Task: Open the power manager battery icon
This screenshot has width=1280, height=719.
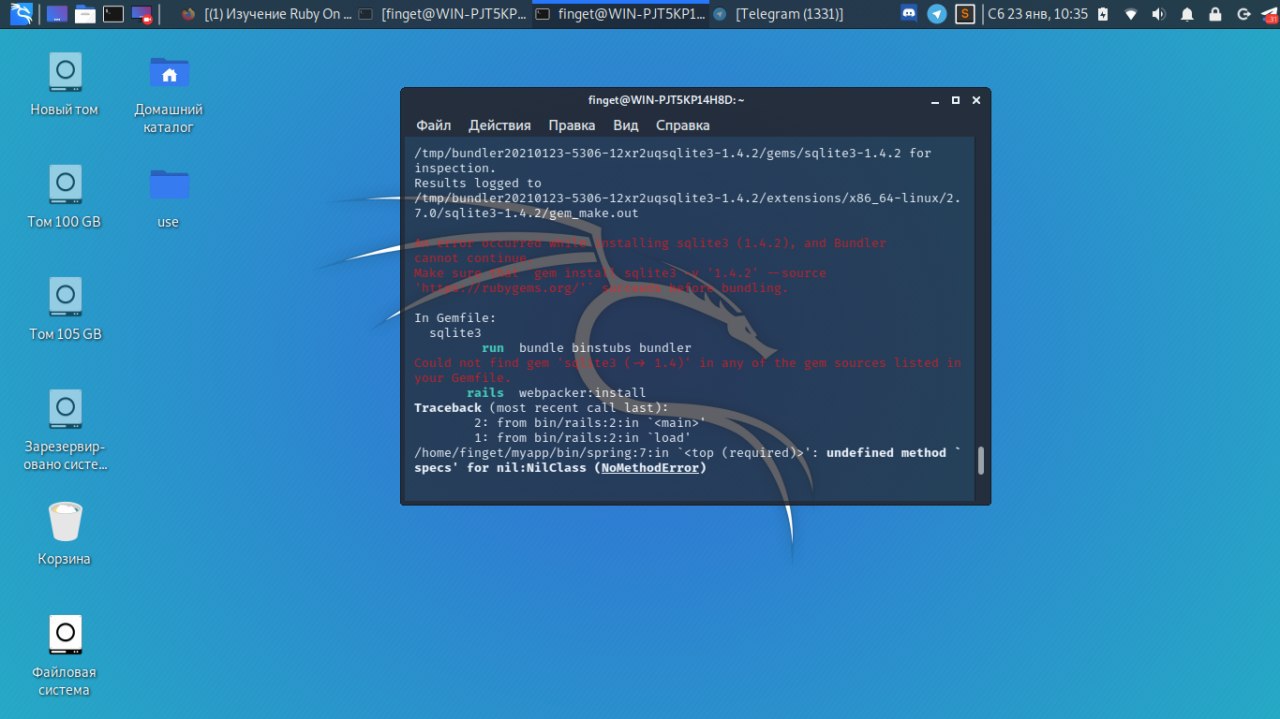Action: 1104,14
